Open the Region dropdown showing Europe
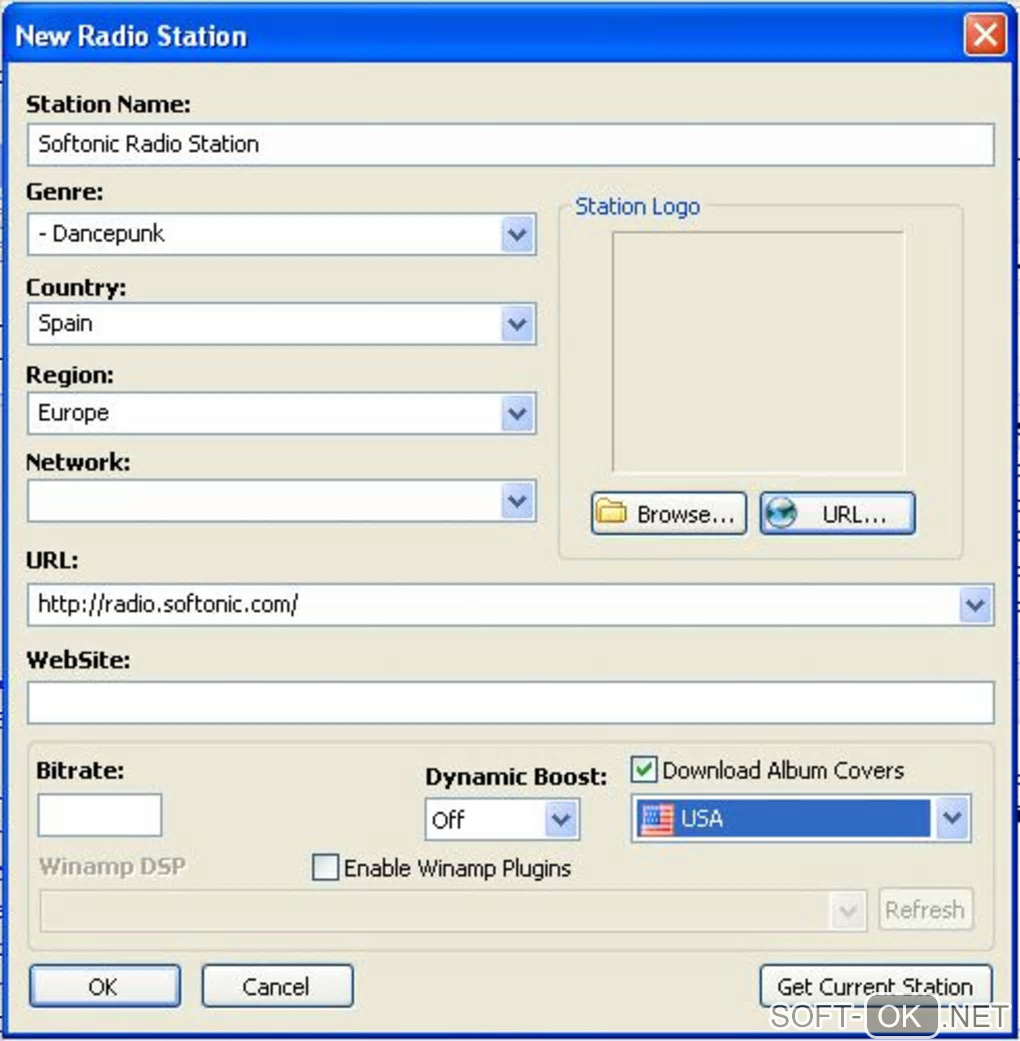Screen dimensions: 1020x1041 518,413
